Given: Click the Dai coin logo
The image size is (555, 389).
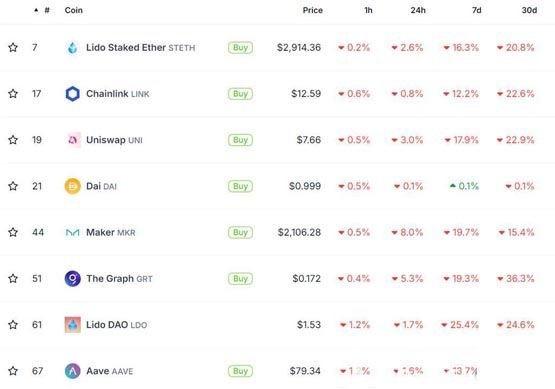Looking at the screenshot, I should [x=73, y=186].
